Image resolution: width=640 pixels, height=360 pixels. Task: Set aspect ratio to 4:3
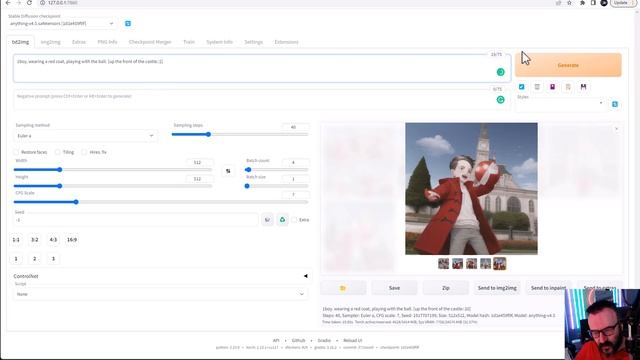click(x=53, y=240)
